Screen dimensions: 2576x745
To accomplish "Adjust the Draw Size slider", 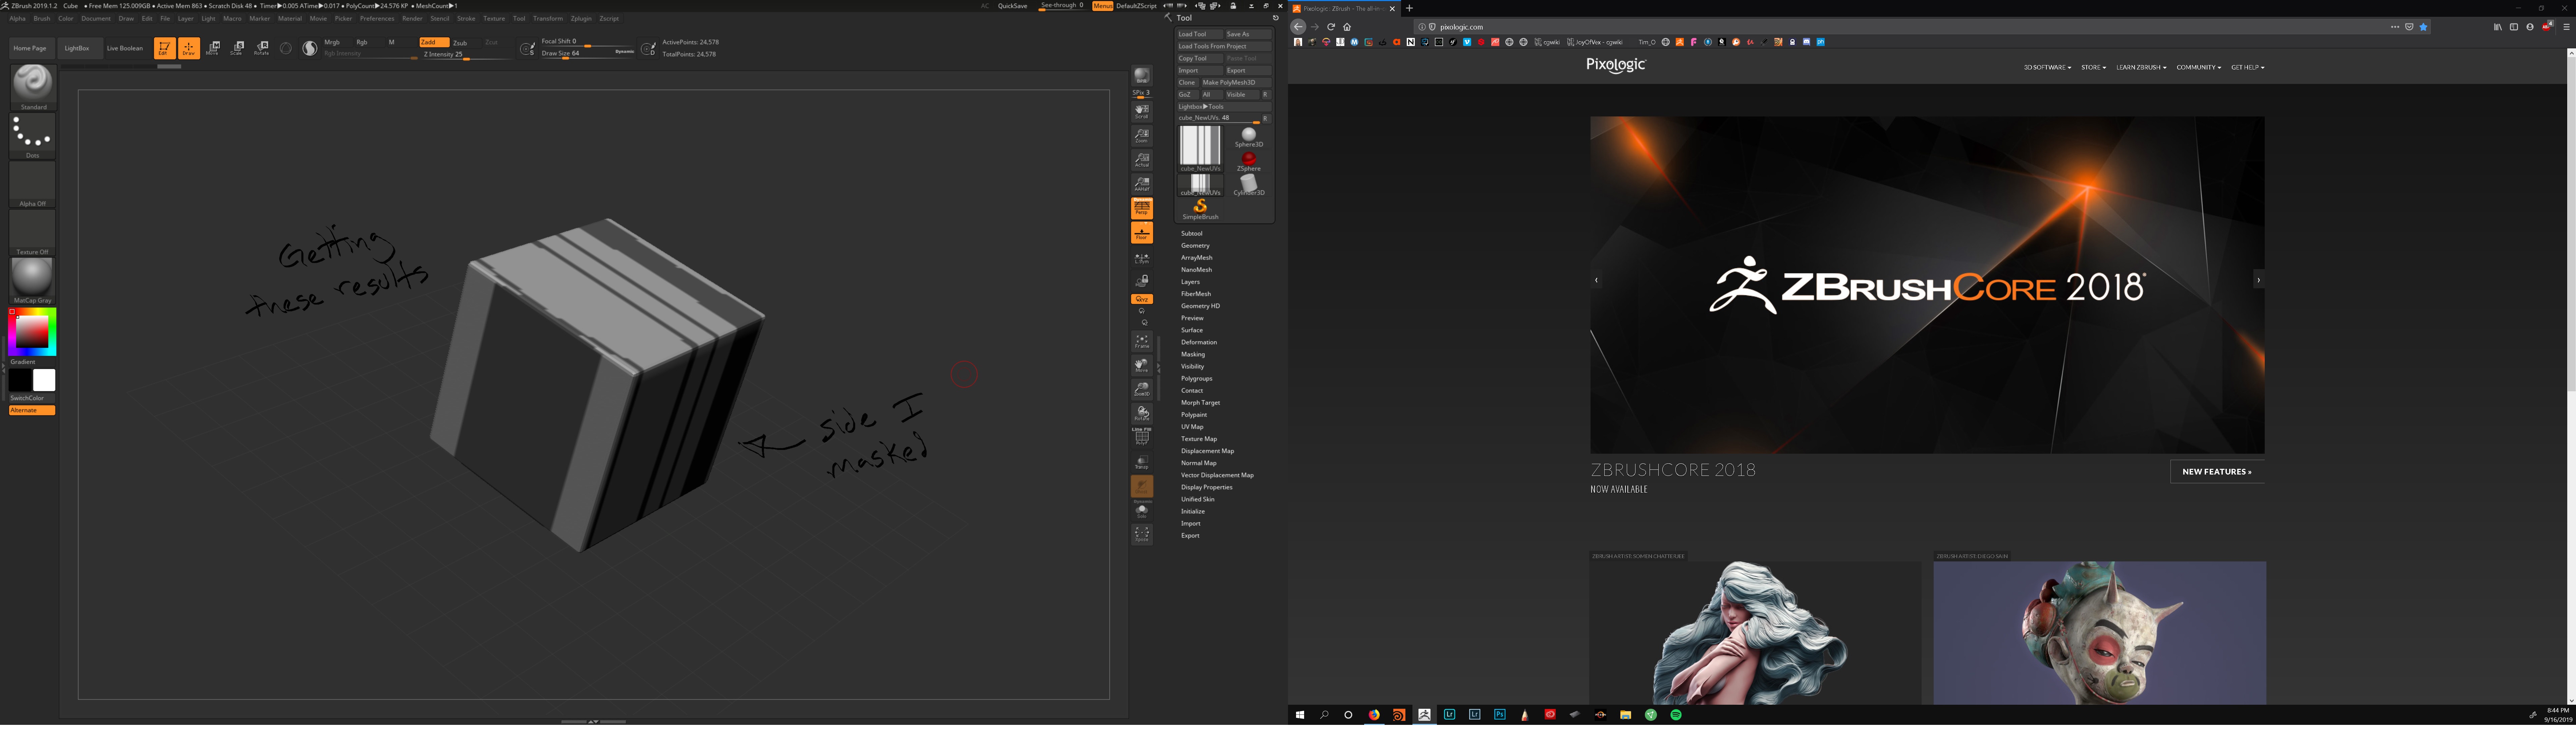I will 588,54.
